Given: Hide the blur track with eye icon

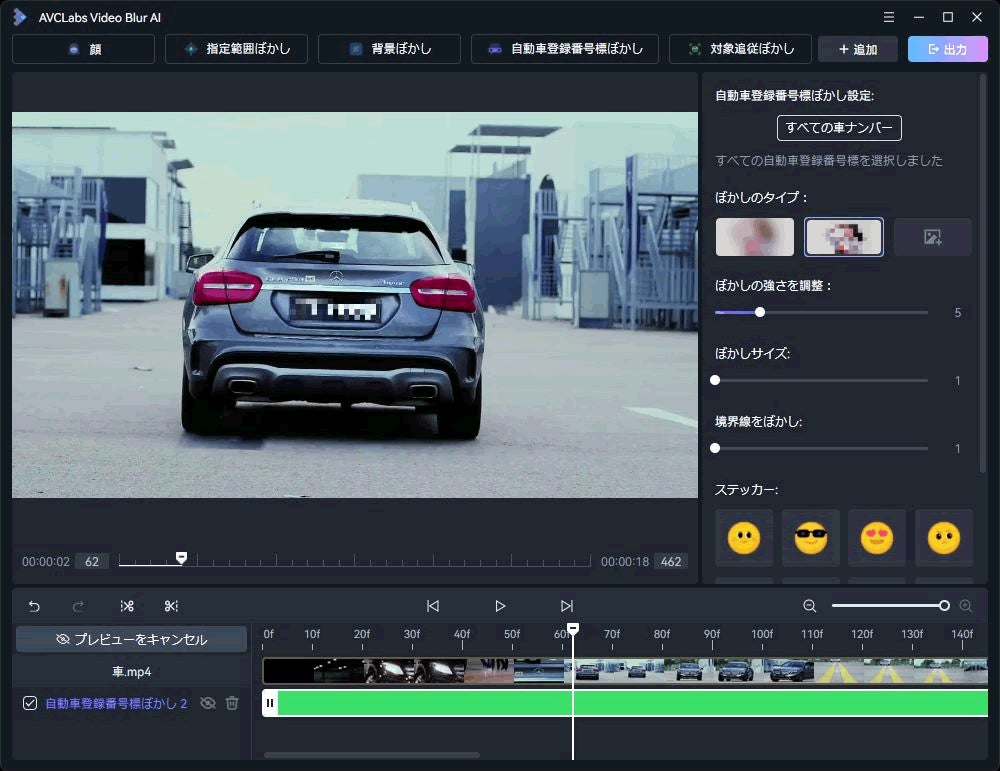Looking at the screenshot, I should [x=208, y=703].
